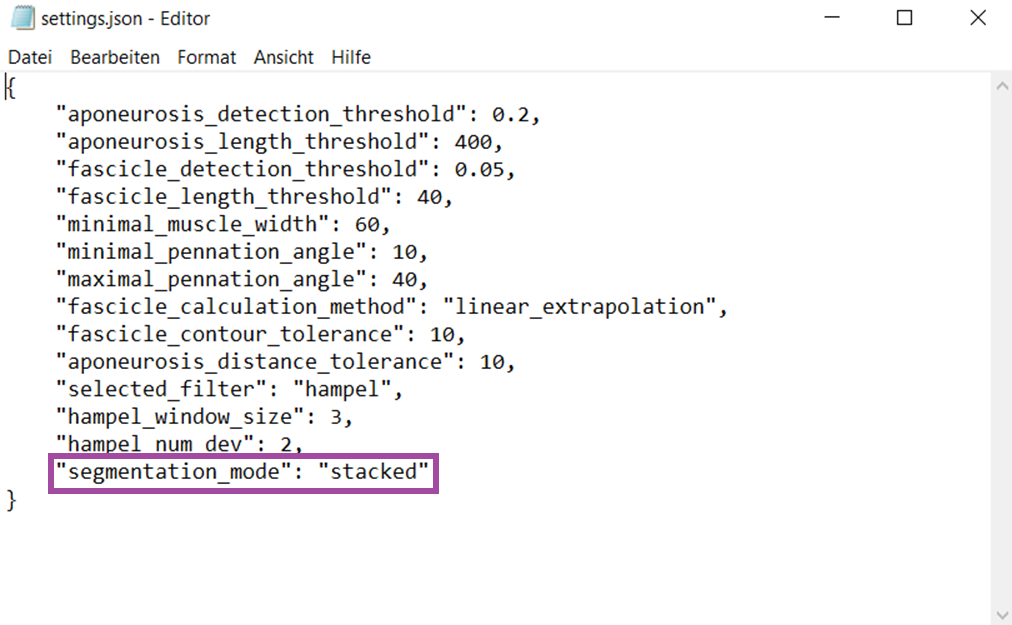The image size is (1012, 625).
Task: Open the Ansicht menu
Action: (x=283, y=57)
